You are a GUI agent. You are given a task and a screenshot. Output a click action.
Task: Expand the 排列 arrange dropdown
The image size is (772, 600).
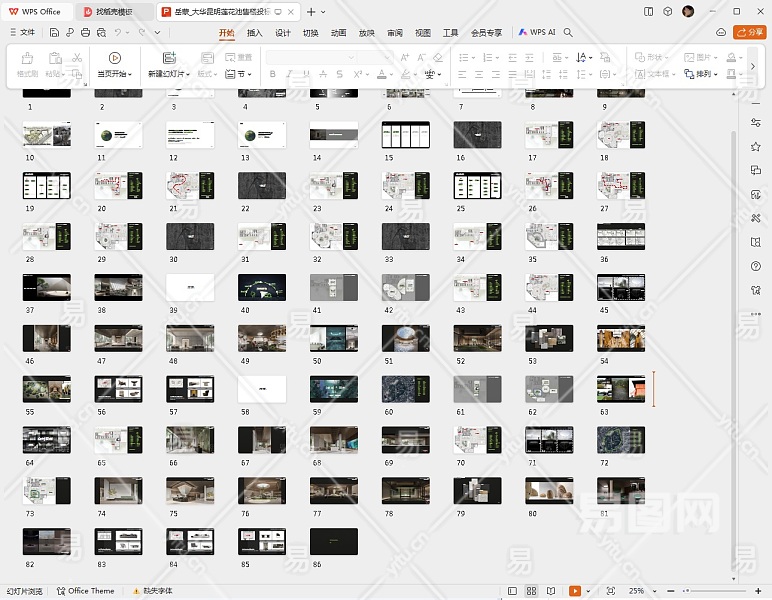click(x=707, y=74)
